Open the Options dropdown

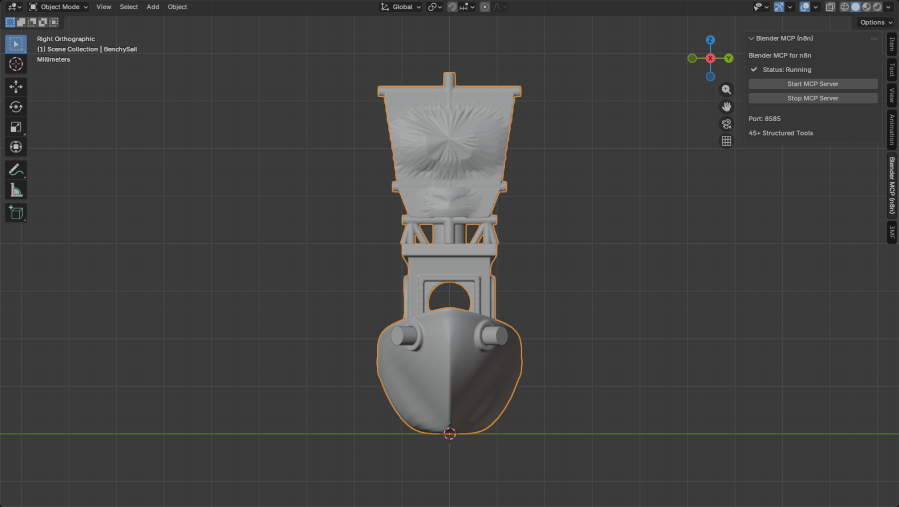click(x=875, y=22)
